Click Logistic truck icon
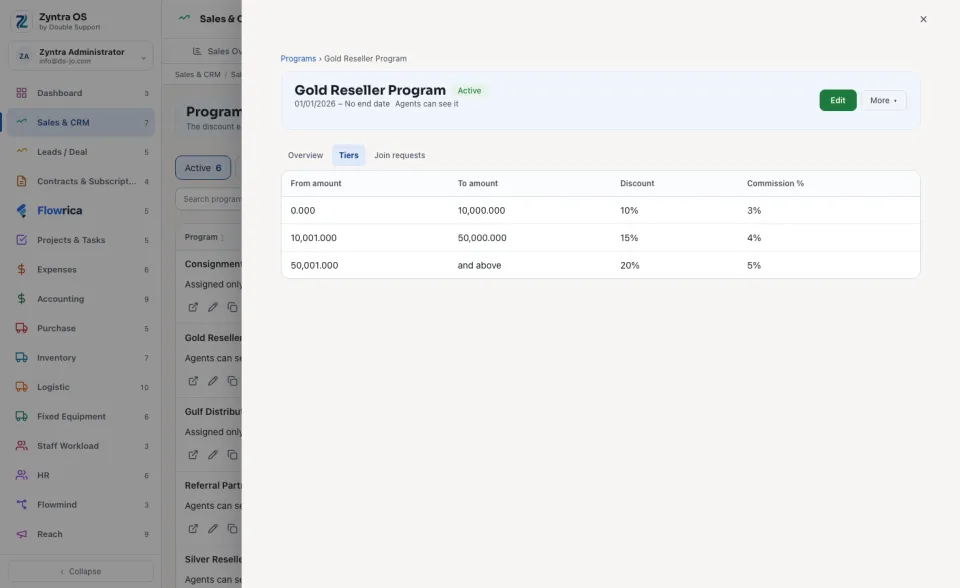 pos(21,386)
